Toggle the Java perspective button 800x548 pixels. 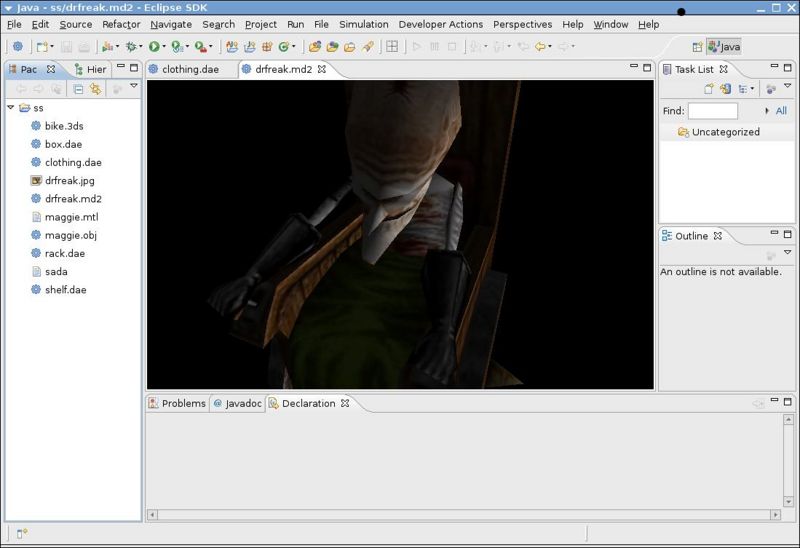pyautogui.click(x=724, y=47)
